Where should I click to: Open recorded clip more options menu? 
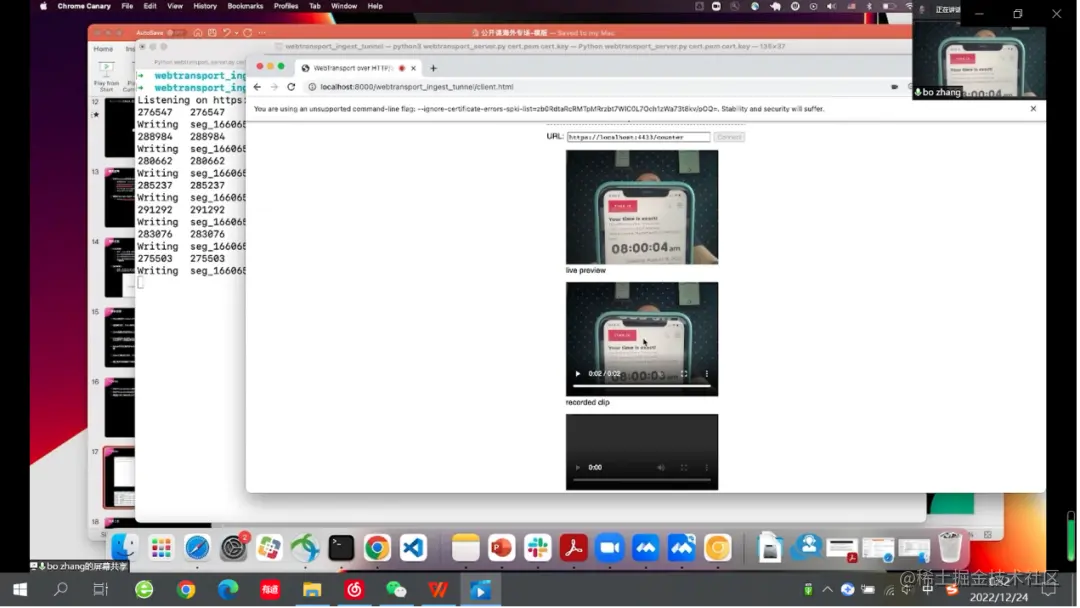(x=707, y=374)
